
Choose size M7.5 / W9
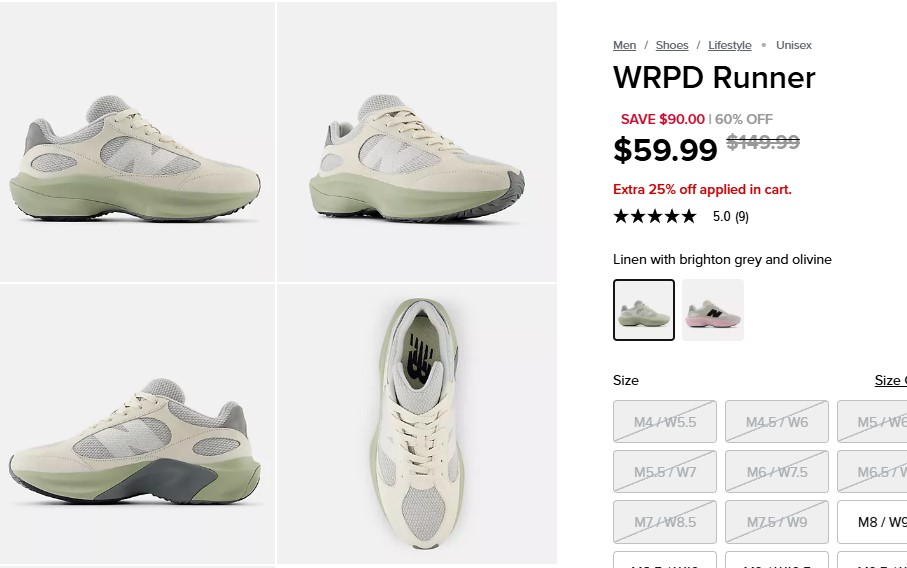pyautogui.click(x=777, y=522)
